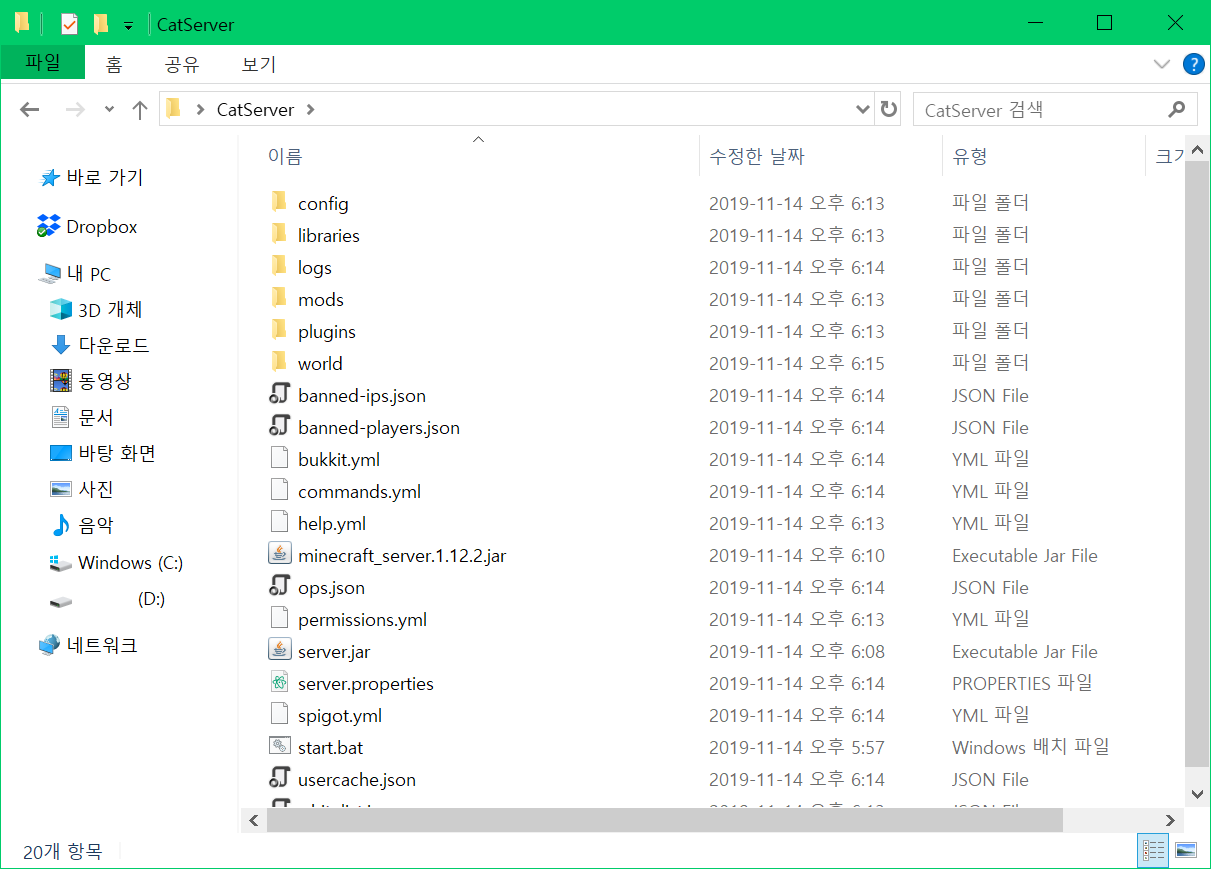
Task: Click the start.bat batch file icon
Action: click(279, 747)
